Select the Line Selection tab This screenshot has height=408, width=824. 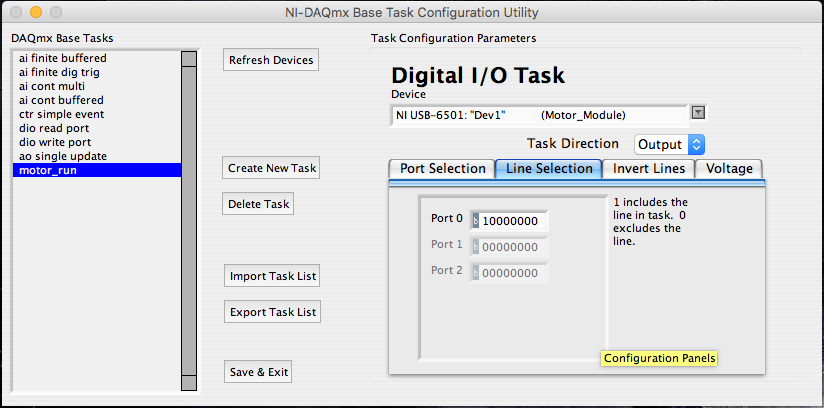point(549,169)
